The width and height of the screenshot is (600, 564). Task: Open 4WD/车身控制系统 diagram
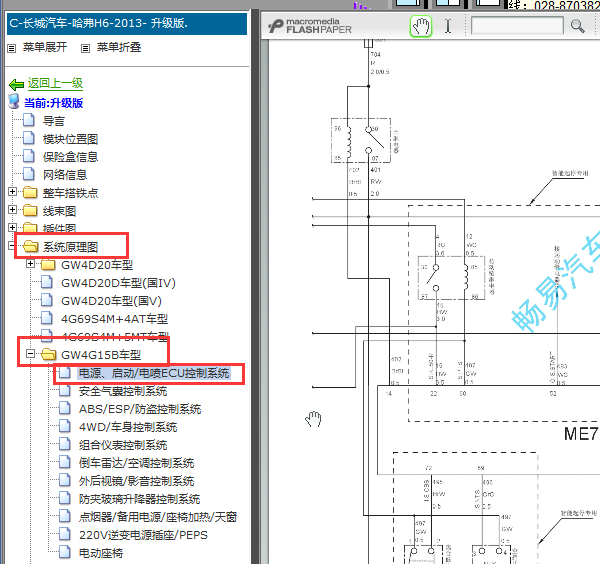pyautogui.click(x=128, y=427)
